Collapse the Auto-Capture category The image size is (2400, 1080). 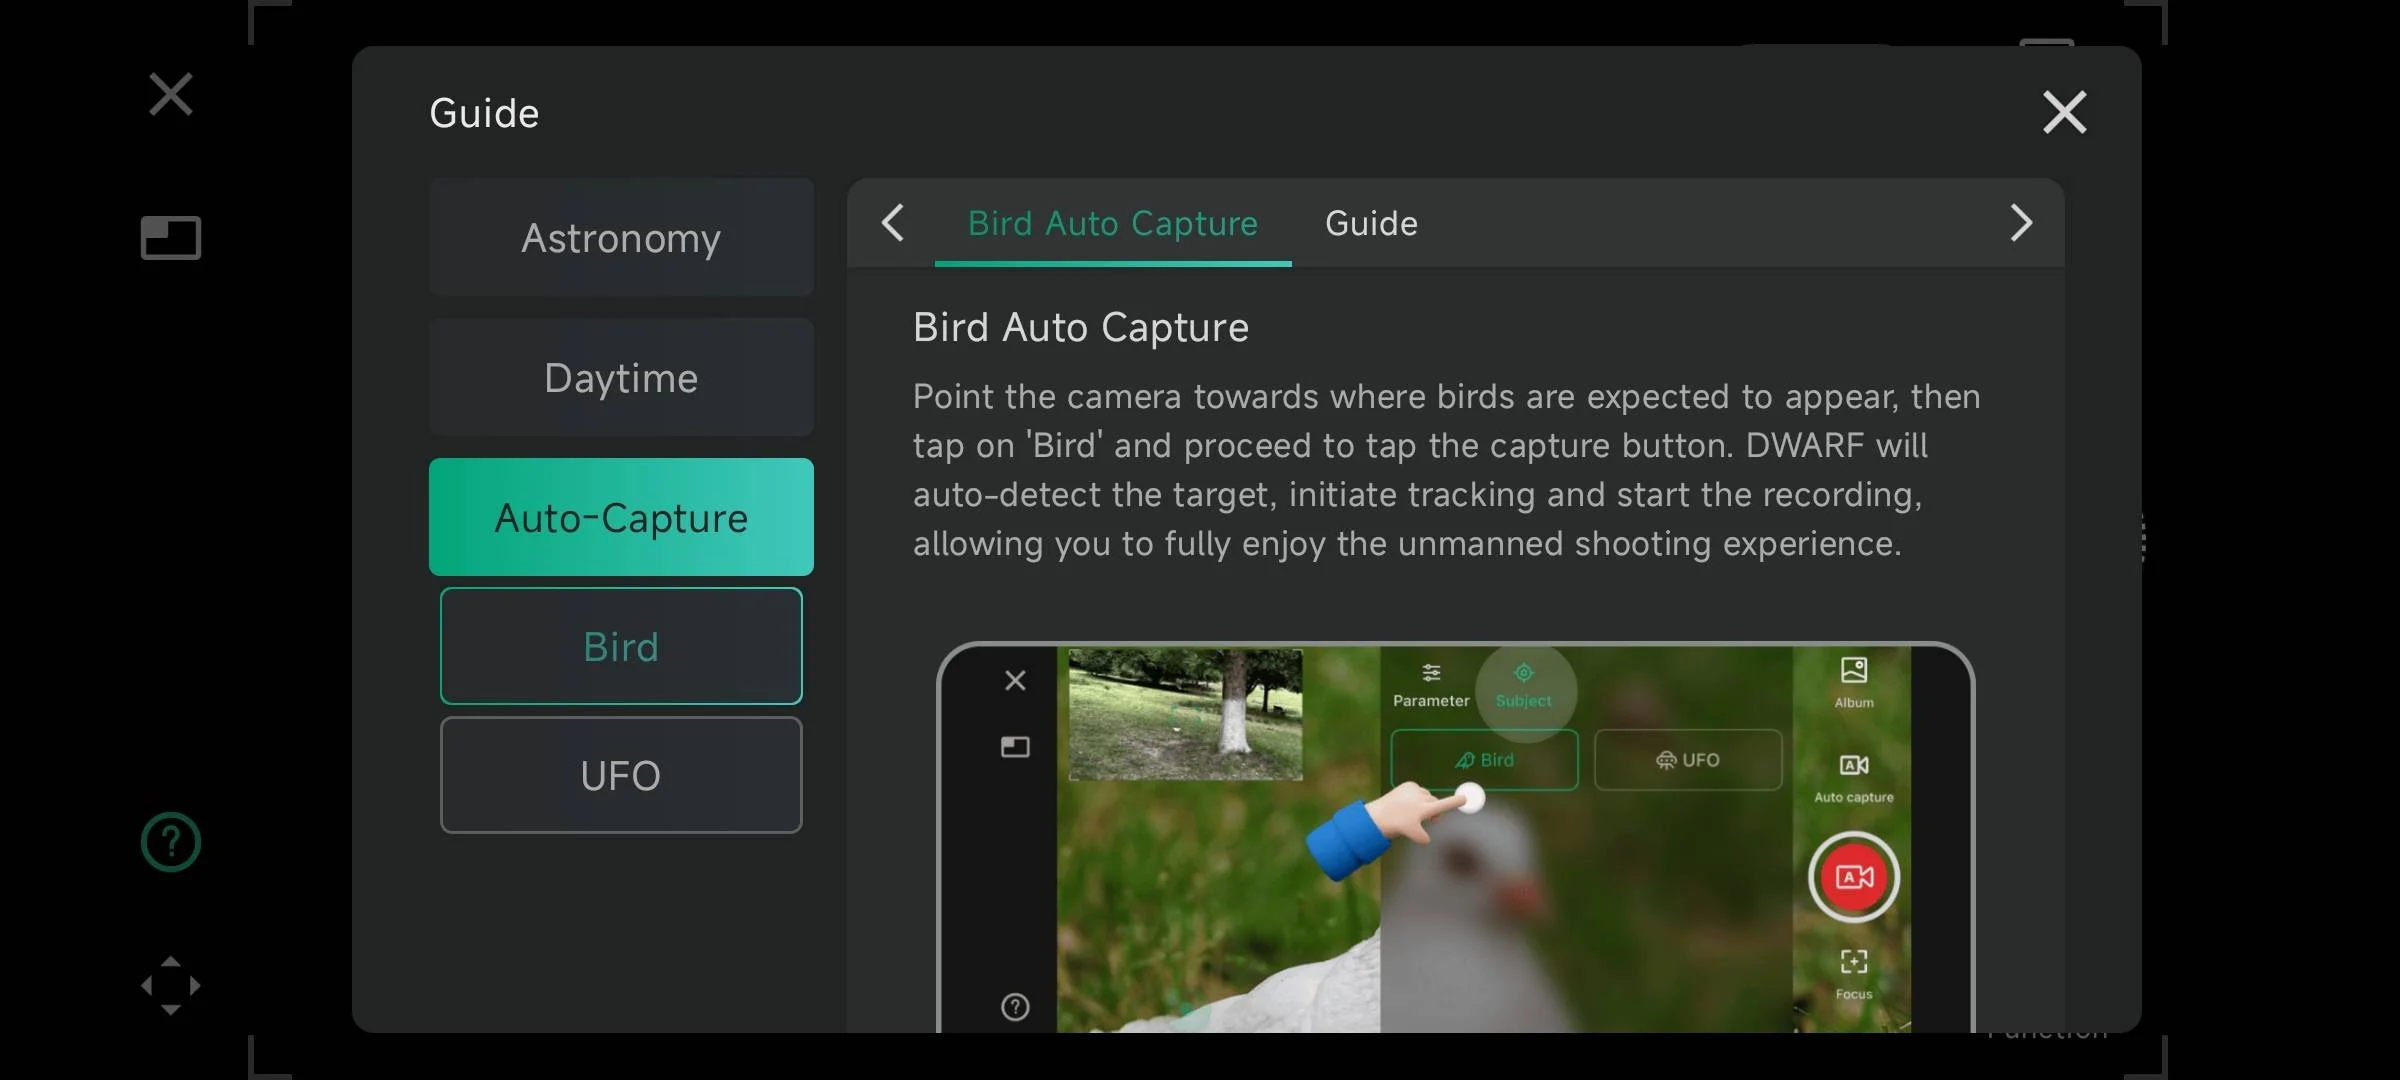pos(621,518)
